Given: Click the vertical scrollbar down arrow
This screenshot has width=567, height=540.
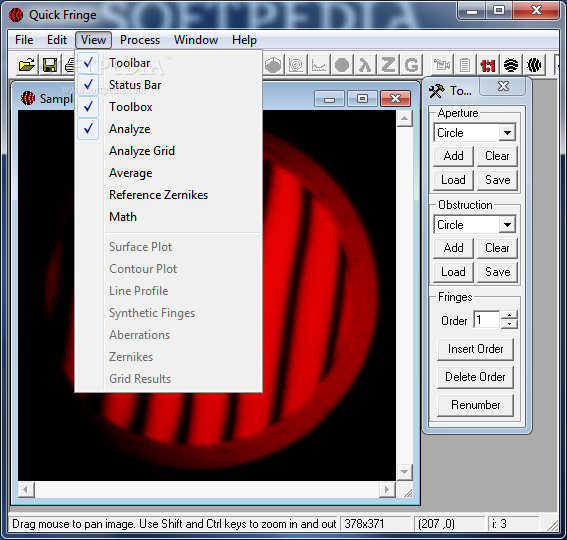Looking at the screenshot, I should (x=405, y=472).
